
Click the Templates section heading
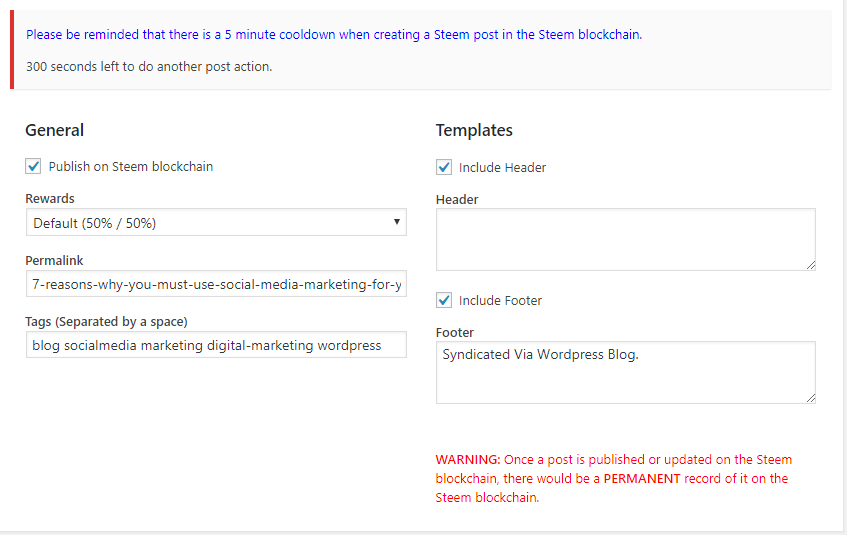(474, 130)
